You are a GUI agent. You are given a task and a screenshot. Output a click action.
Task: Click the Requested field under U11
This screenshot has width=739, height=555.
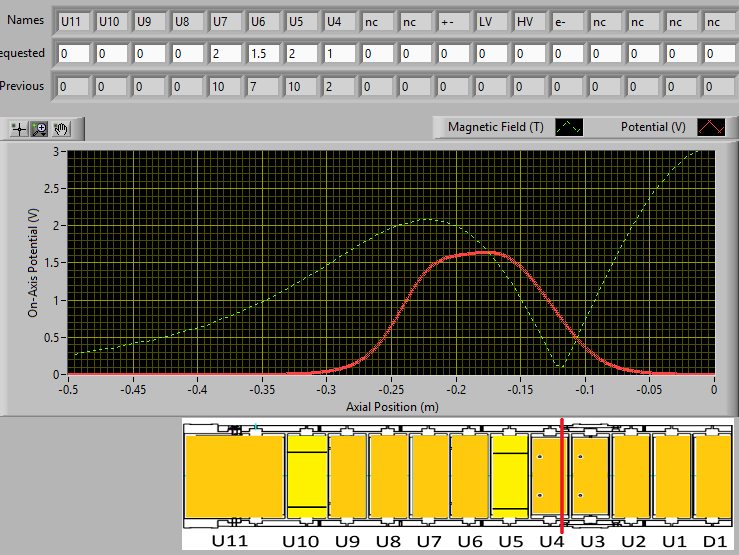click(72, 52)
